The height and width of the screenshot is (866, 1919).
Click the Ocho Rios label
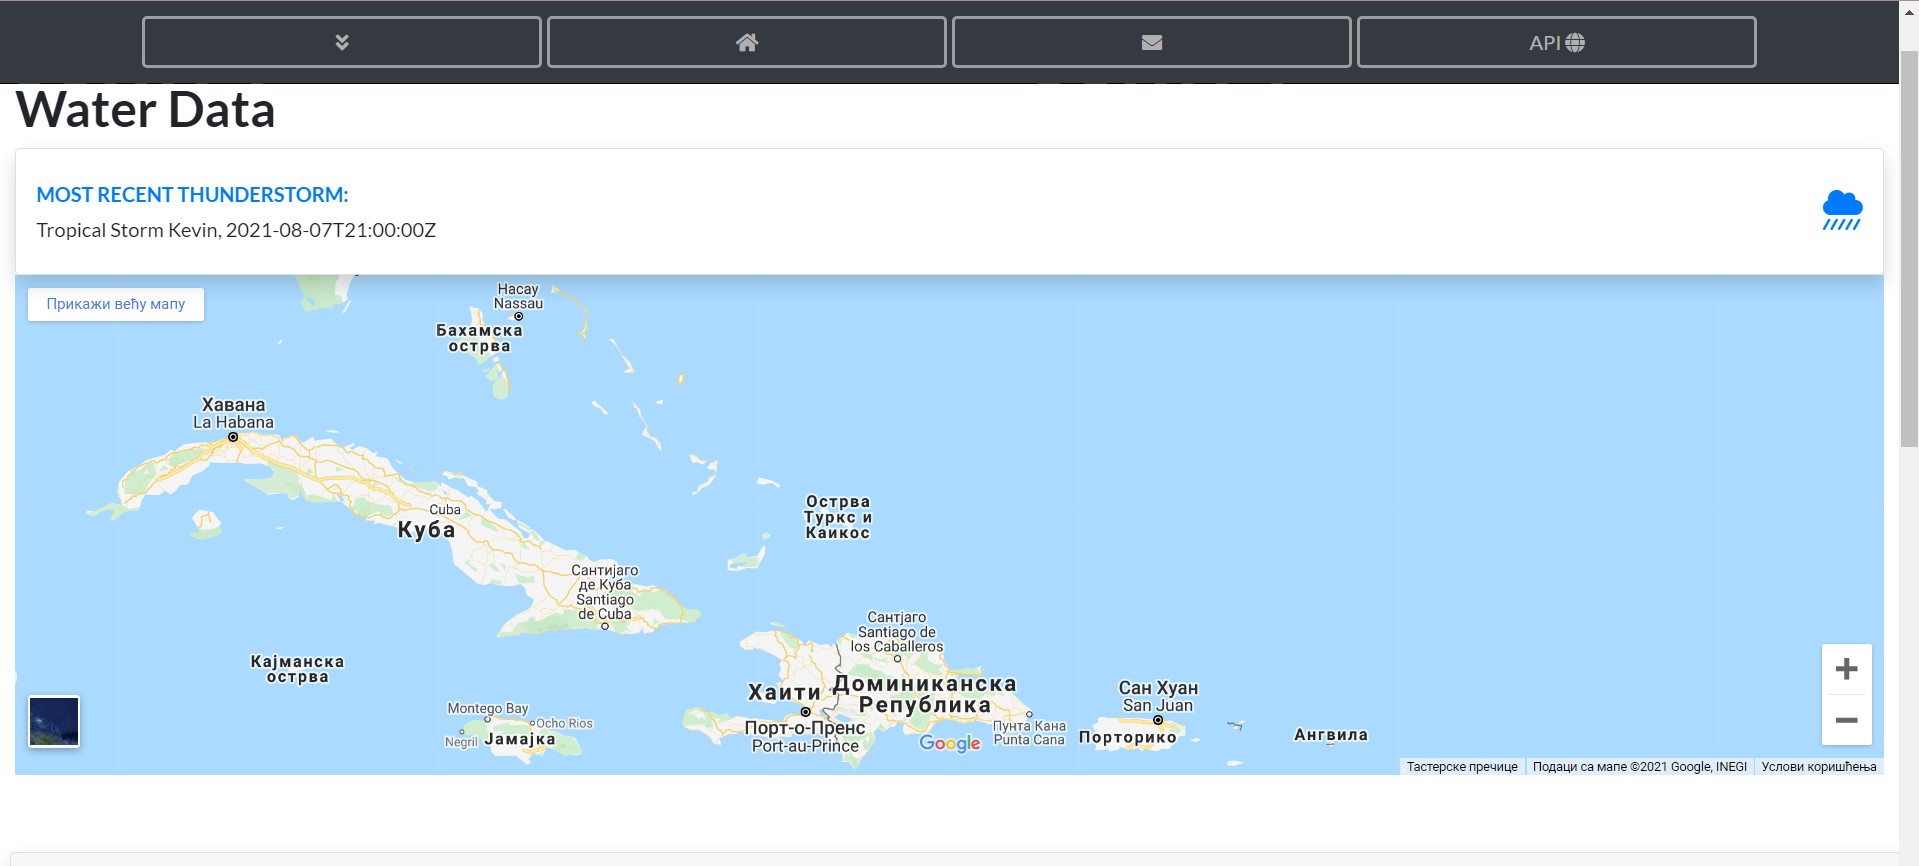pyautogui.click(x=564, y=723)
